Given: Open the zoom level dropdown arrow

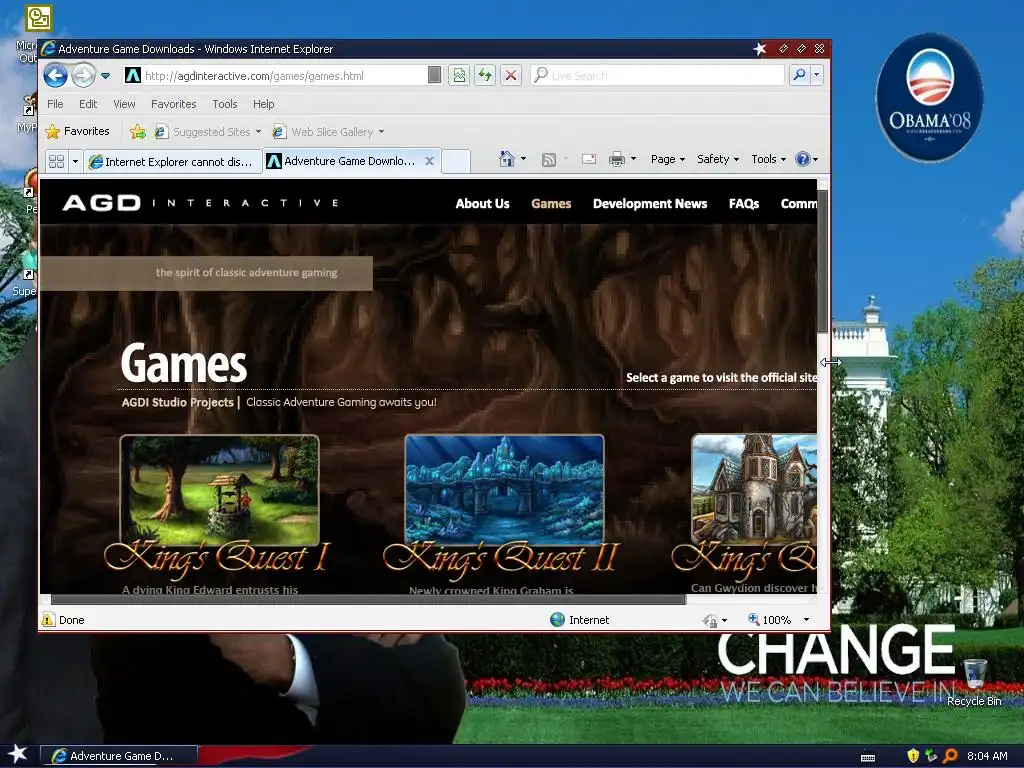Looking at the screenshot, I should (x=807, y=620).
